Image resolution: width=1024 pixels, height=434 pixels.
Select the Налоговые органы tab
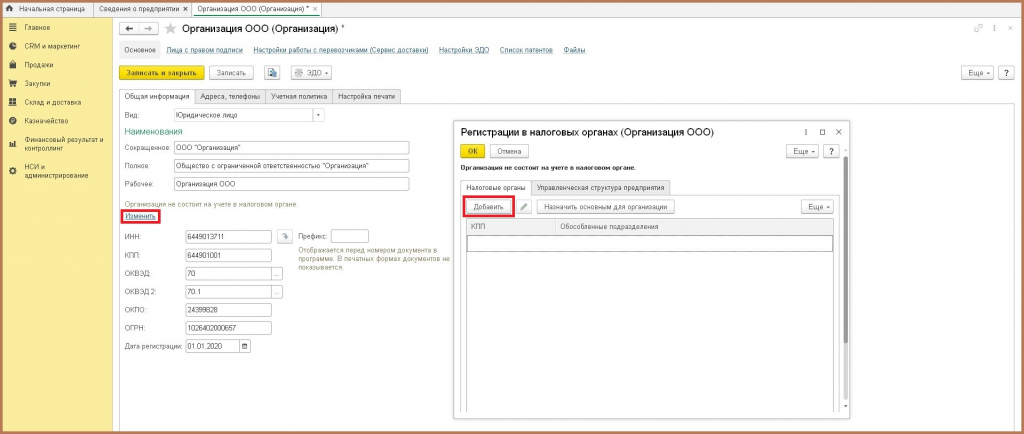point(496,187)
